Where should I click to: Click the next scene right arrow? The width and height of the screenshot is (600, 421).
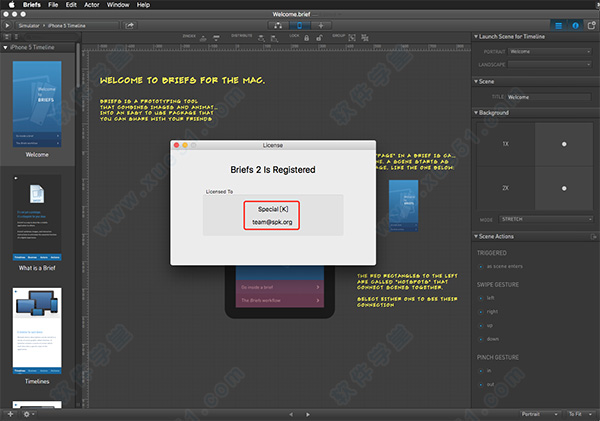click(308, 414)
